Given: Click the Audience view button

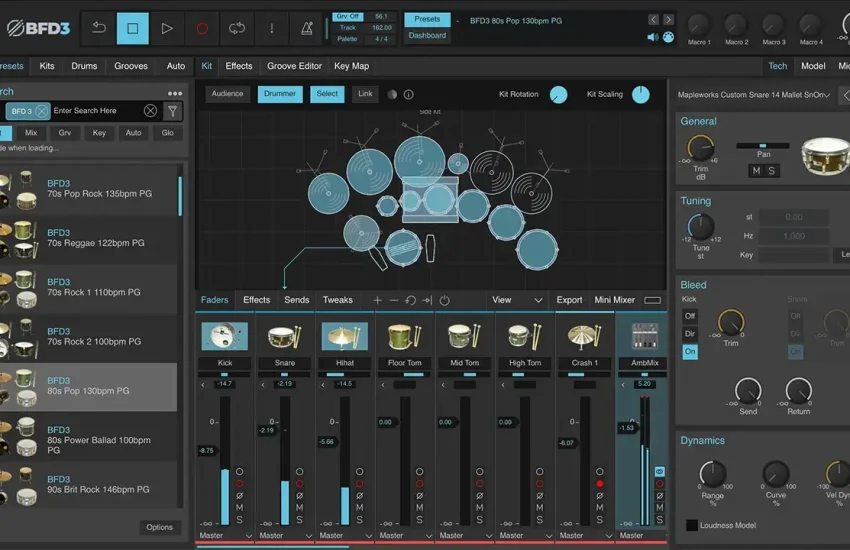Looking at the screenshot, I should (x=227, y=94).
